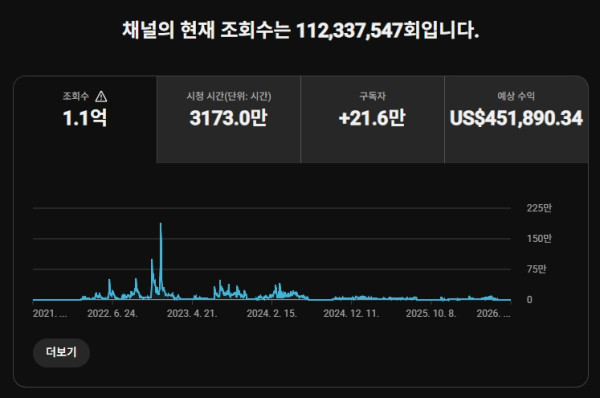Click the truncated 2026 date label
This screenshot has height=398, width=600.
[493, 313]
